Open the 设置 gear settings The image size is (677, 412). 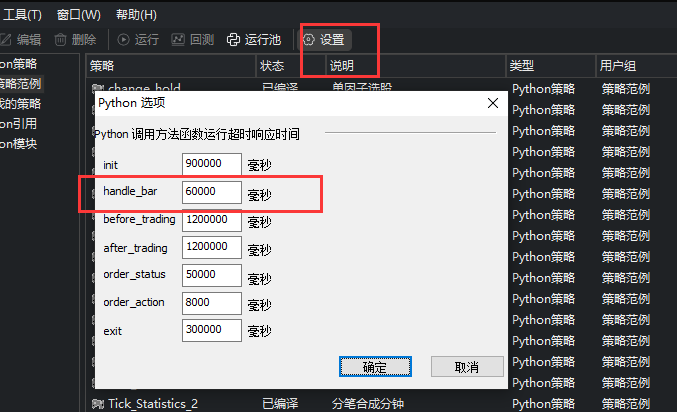324,40
